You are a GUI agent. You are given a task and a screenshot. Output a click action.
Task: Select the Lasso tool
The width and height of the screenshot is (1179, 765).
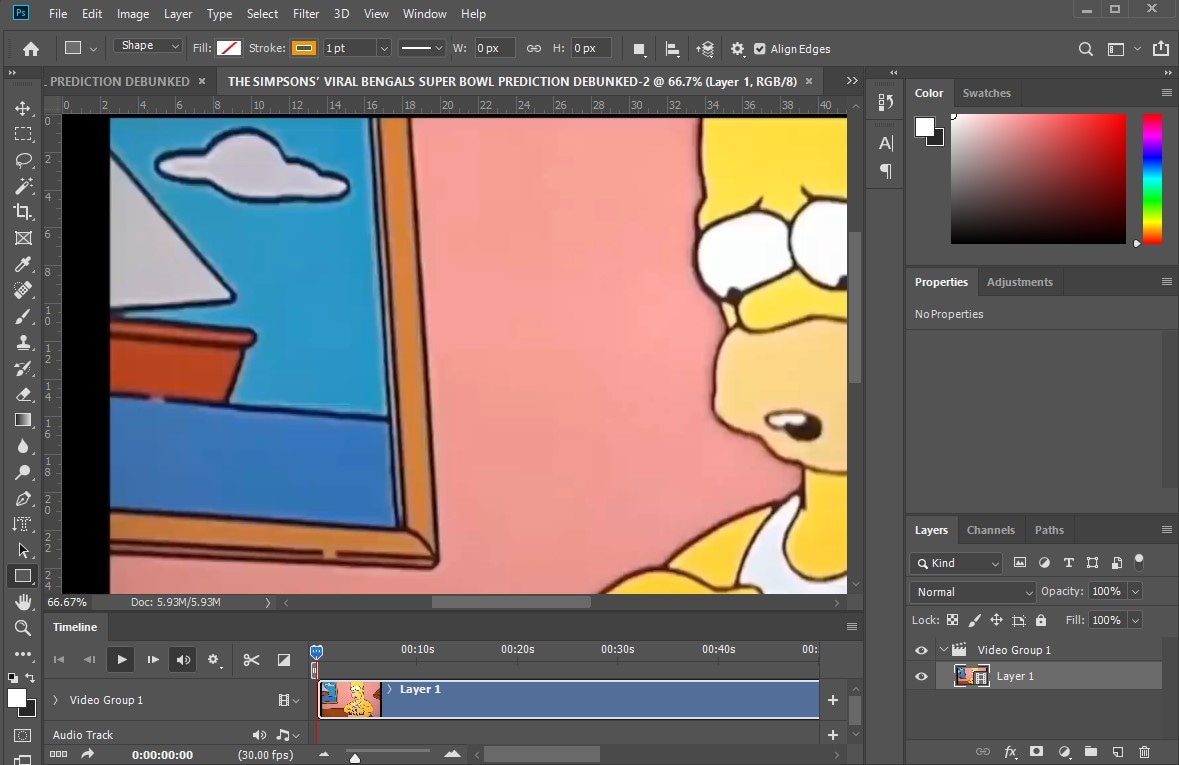pos(23,160)
